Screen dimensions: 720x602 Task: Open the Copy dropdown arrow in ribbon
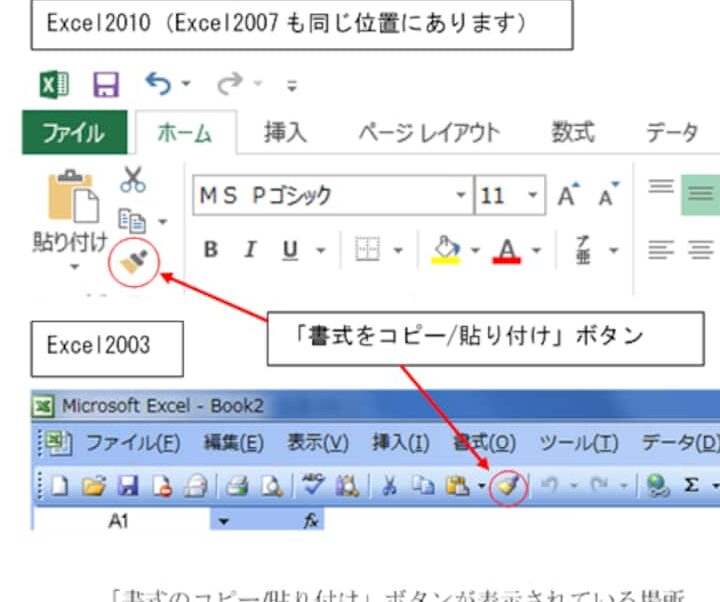click(163, 222)
